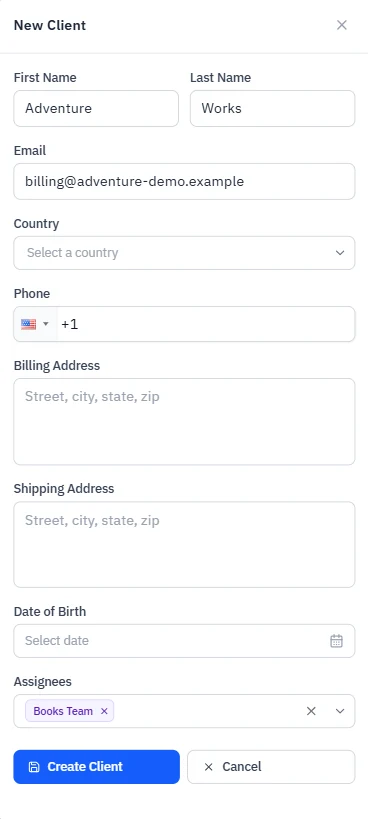368x819 pixels.
Task: Remove the Books Team assignee tag
Action: pyautogui.click(x=104, y=711)
